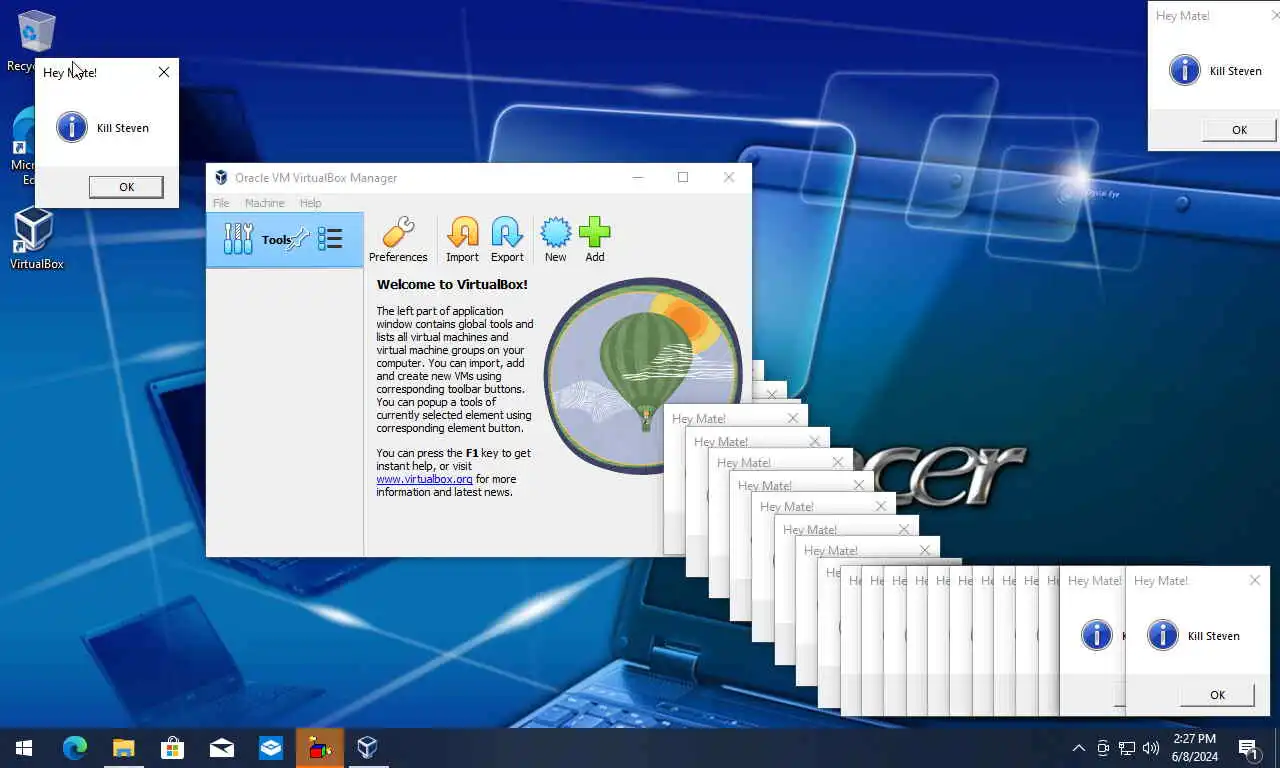Click the Export appliance icon
Viewport: 1280px width, 768px height.
pos(507,240)
